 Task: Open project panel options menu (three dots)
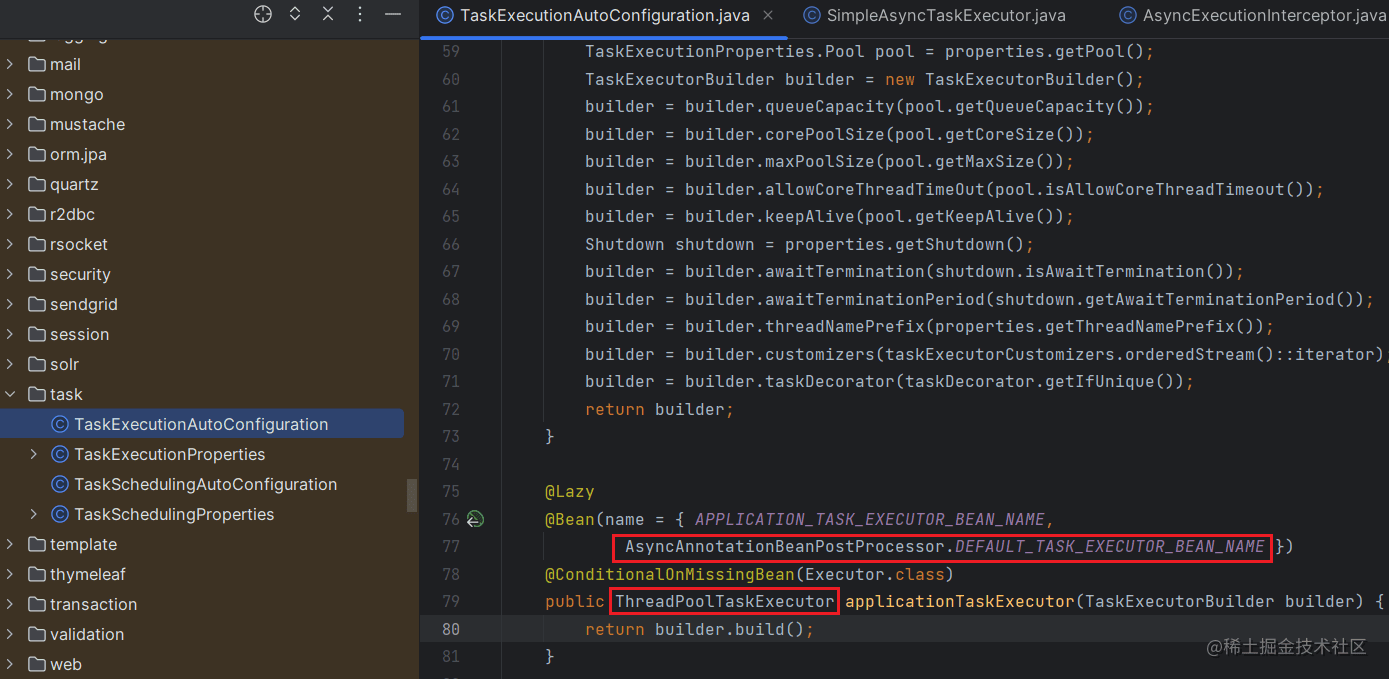360,14
